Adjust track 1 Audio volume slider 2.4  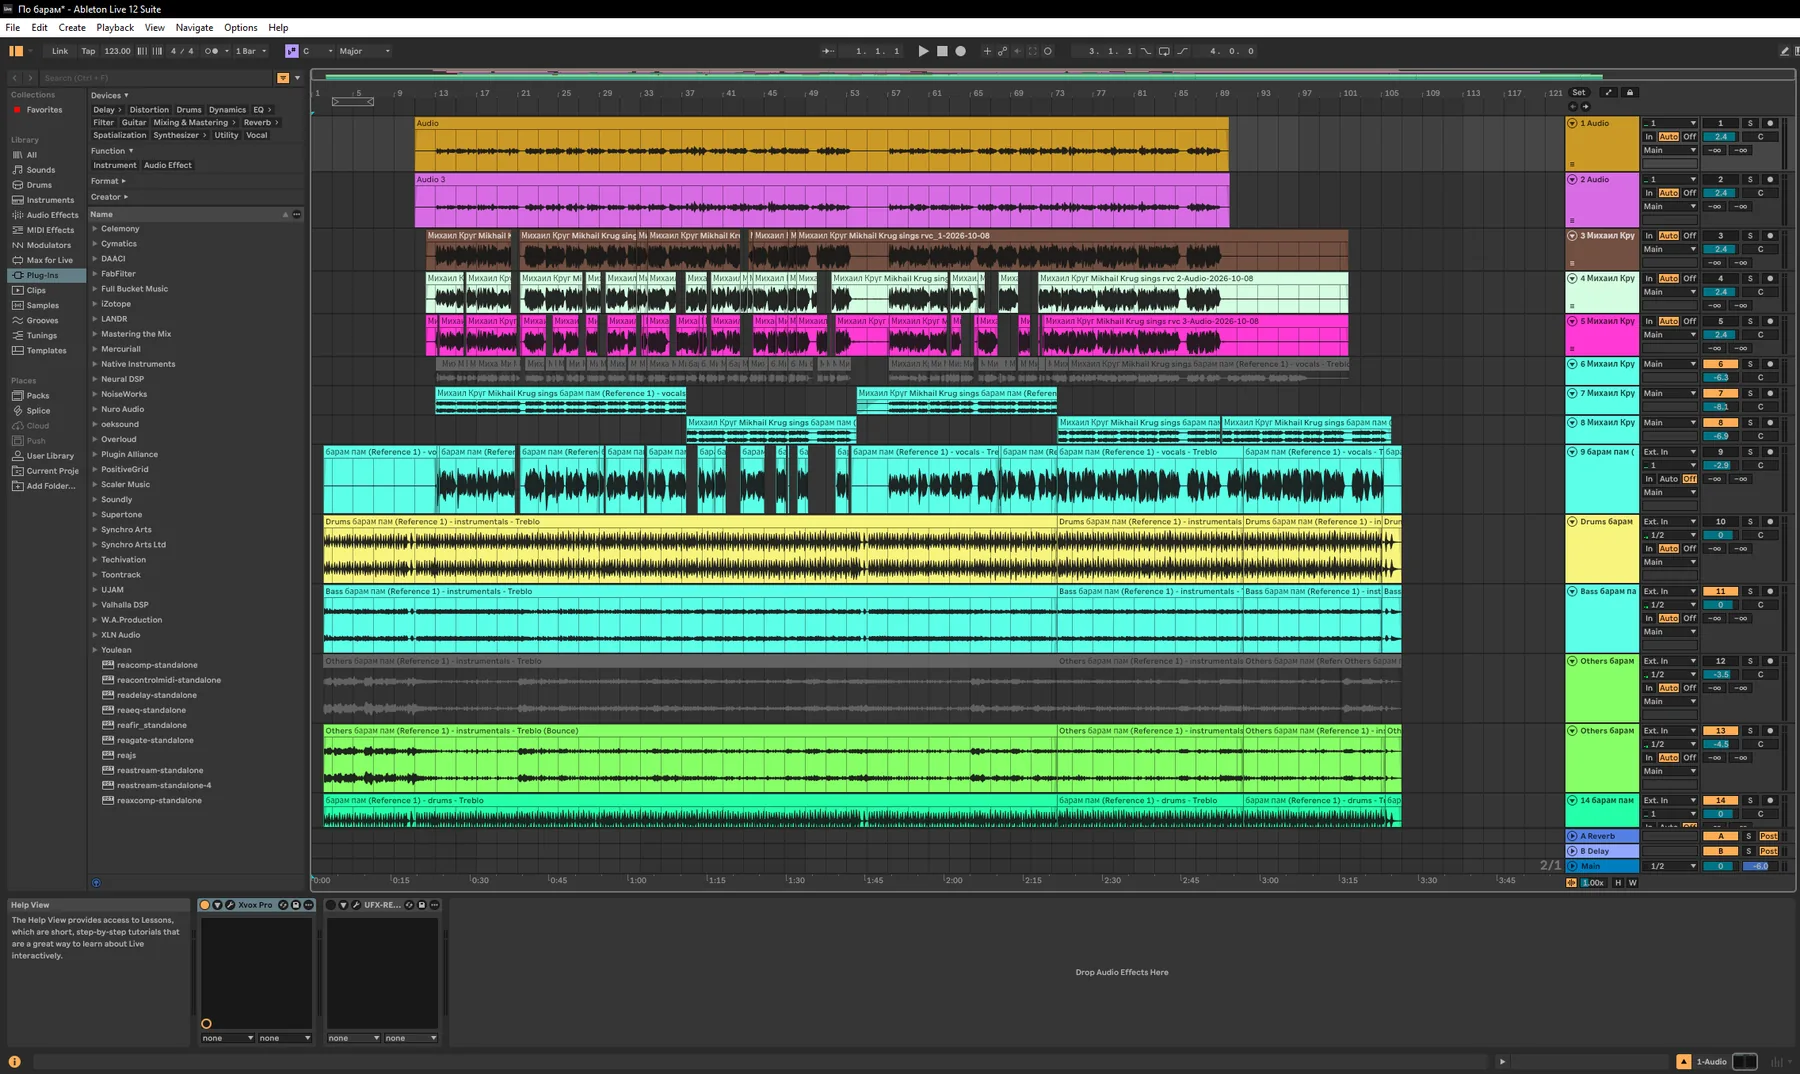pyautogui.click(x=1721, y=136)
